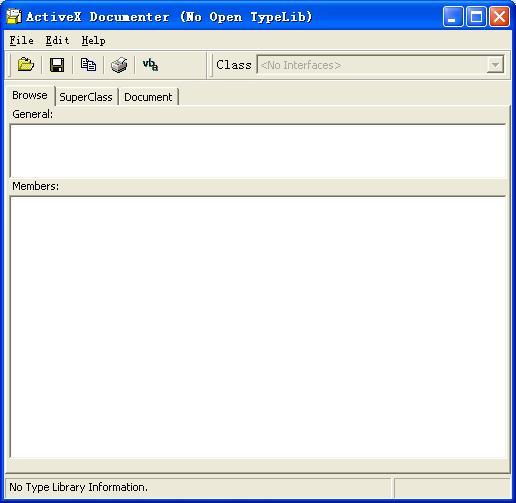This screenshot has height=503, width=516.
Task: Click ActiveX Documenter title bar app icon
Action: (x=14, y=16)
